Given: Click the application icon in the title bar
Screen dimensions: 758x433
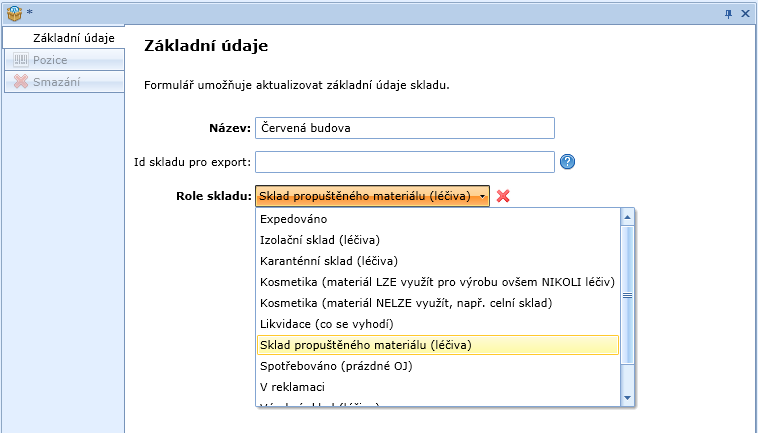Looking at the screenshot, I should (13, 11).
